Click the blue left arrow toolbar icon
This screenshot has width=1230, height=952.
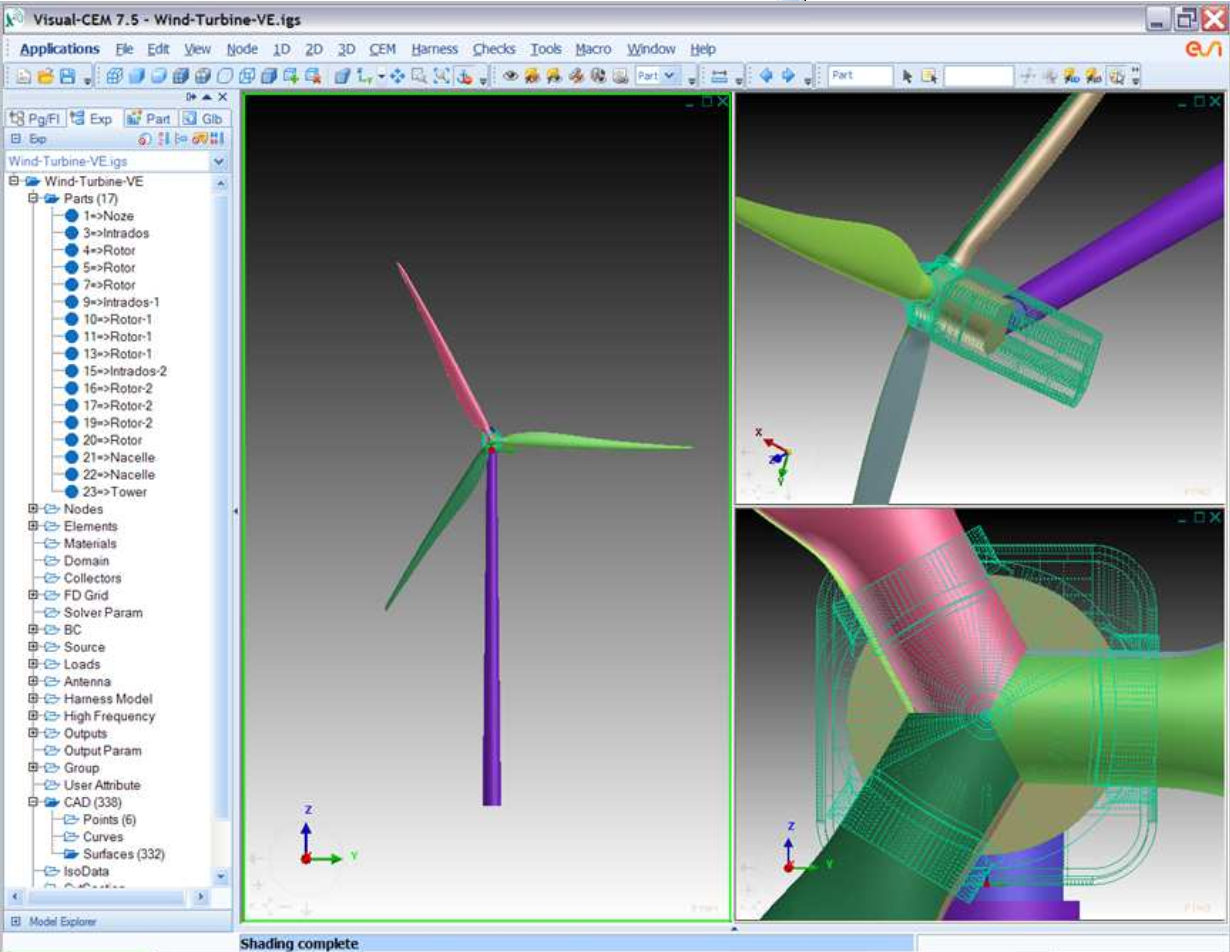(x=767, y=76)
